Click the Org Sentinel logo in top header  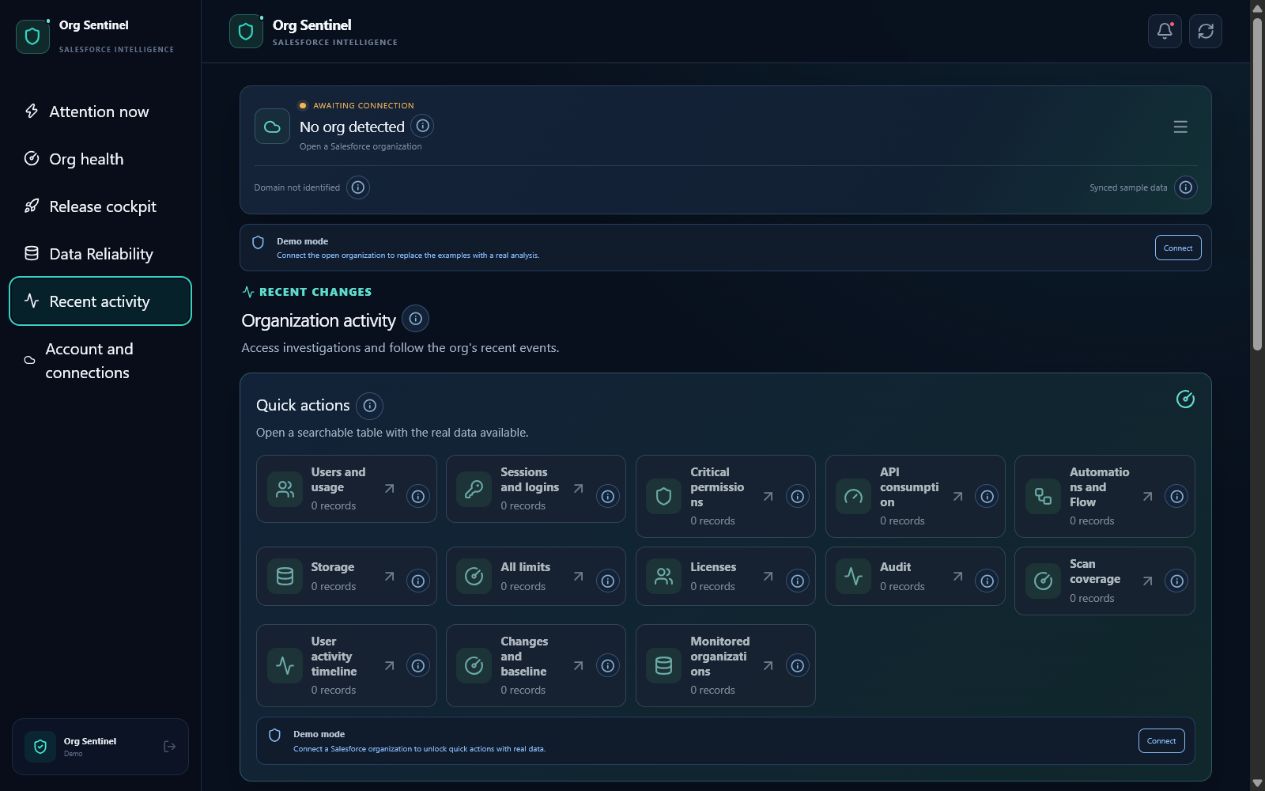[246, 31]
